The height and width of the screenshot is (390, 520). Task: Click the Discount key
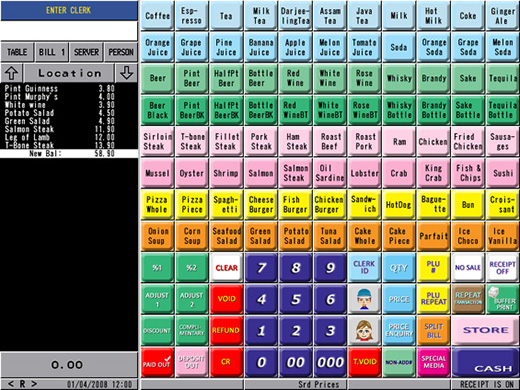click(157, 330)
